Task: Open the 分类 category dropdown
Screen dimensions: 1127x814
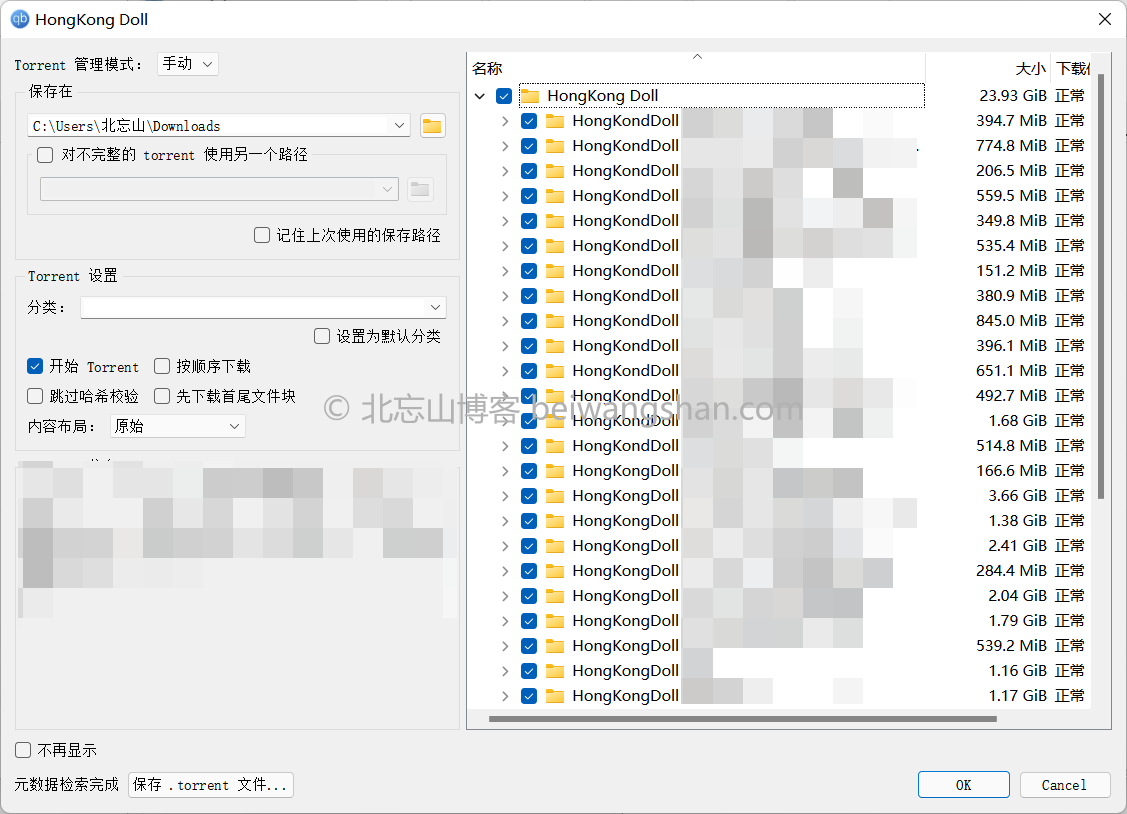Action: click(x=263, y=307)
